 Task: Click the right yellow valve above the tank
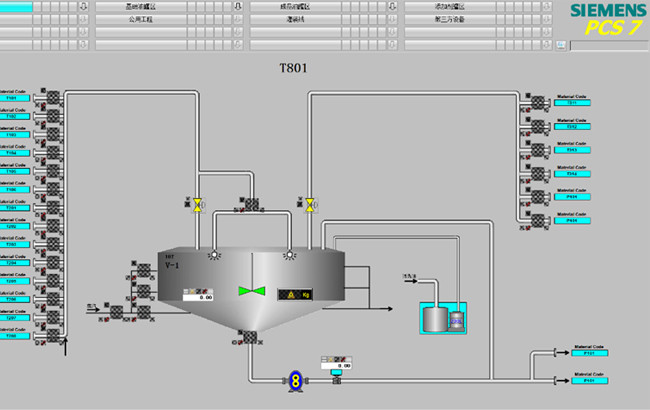(x=310, y=205)
